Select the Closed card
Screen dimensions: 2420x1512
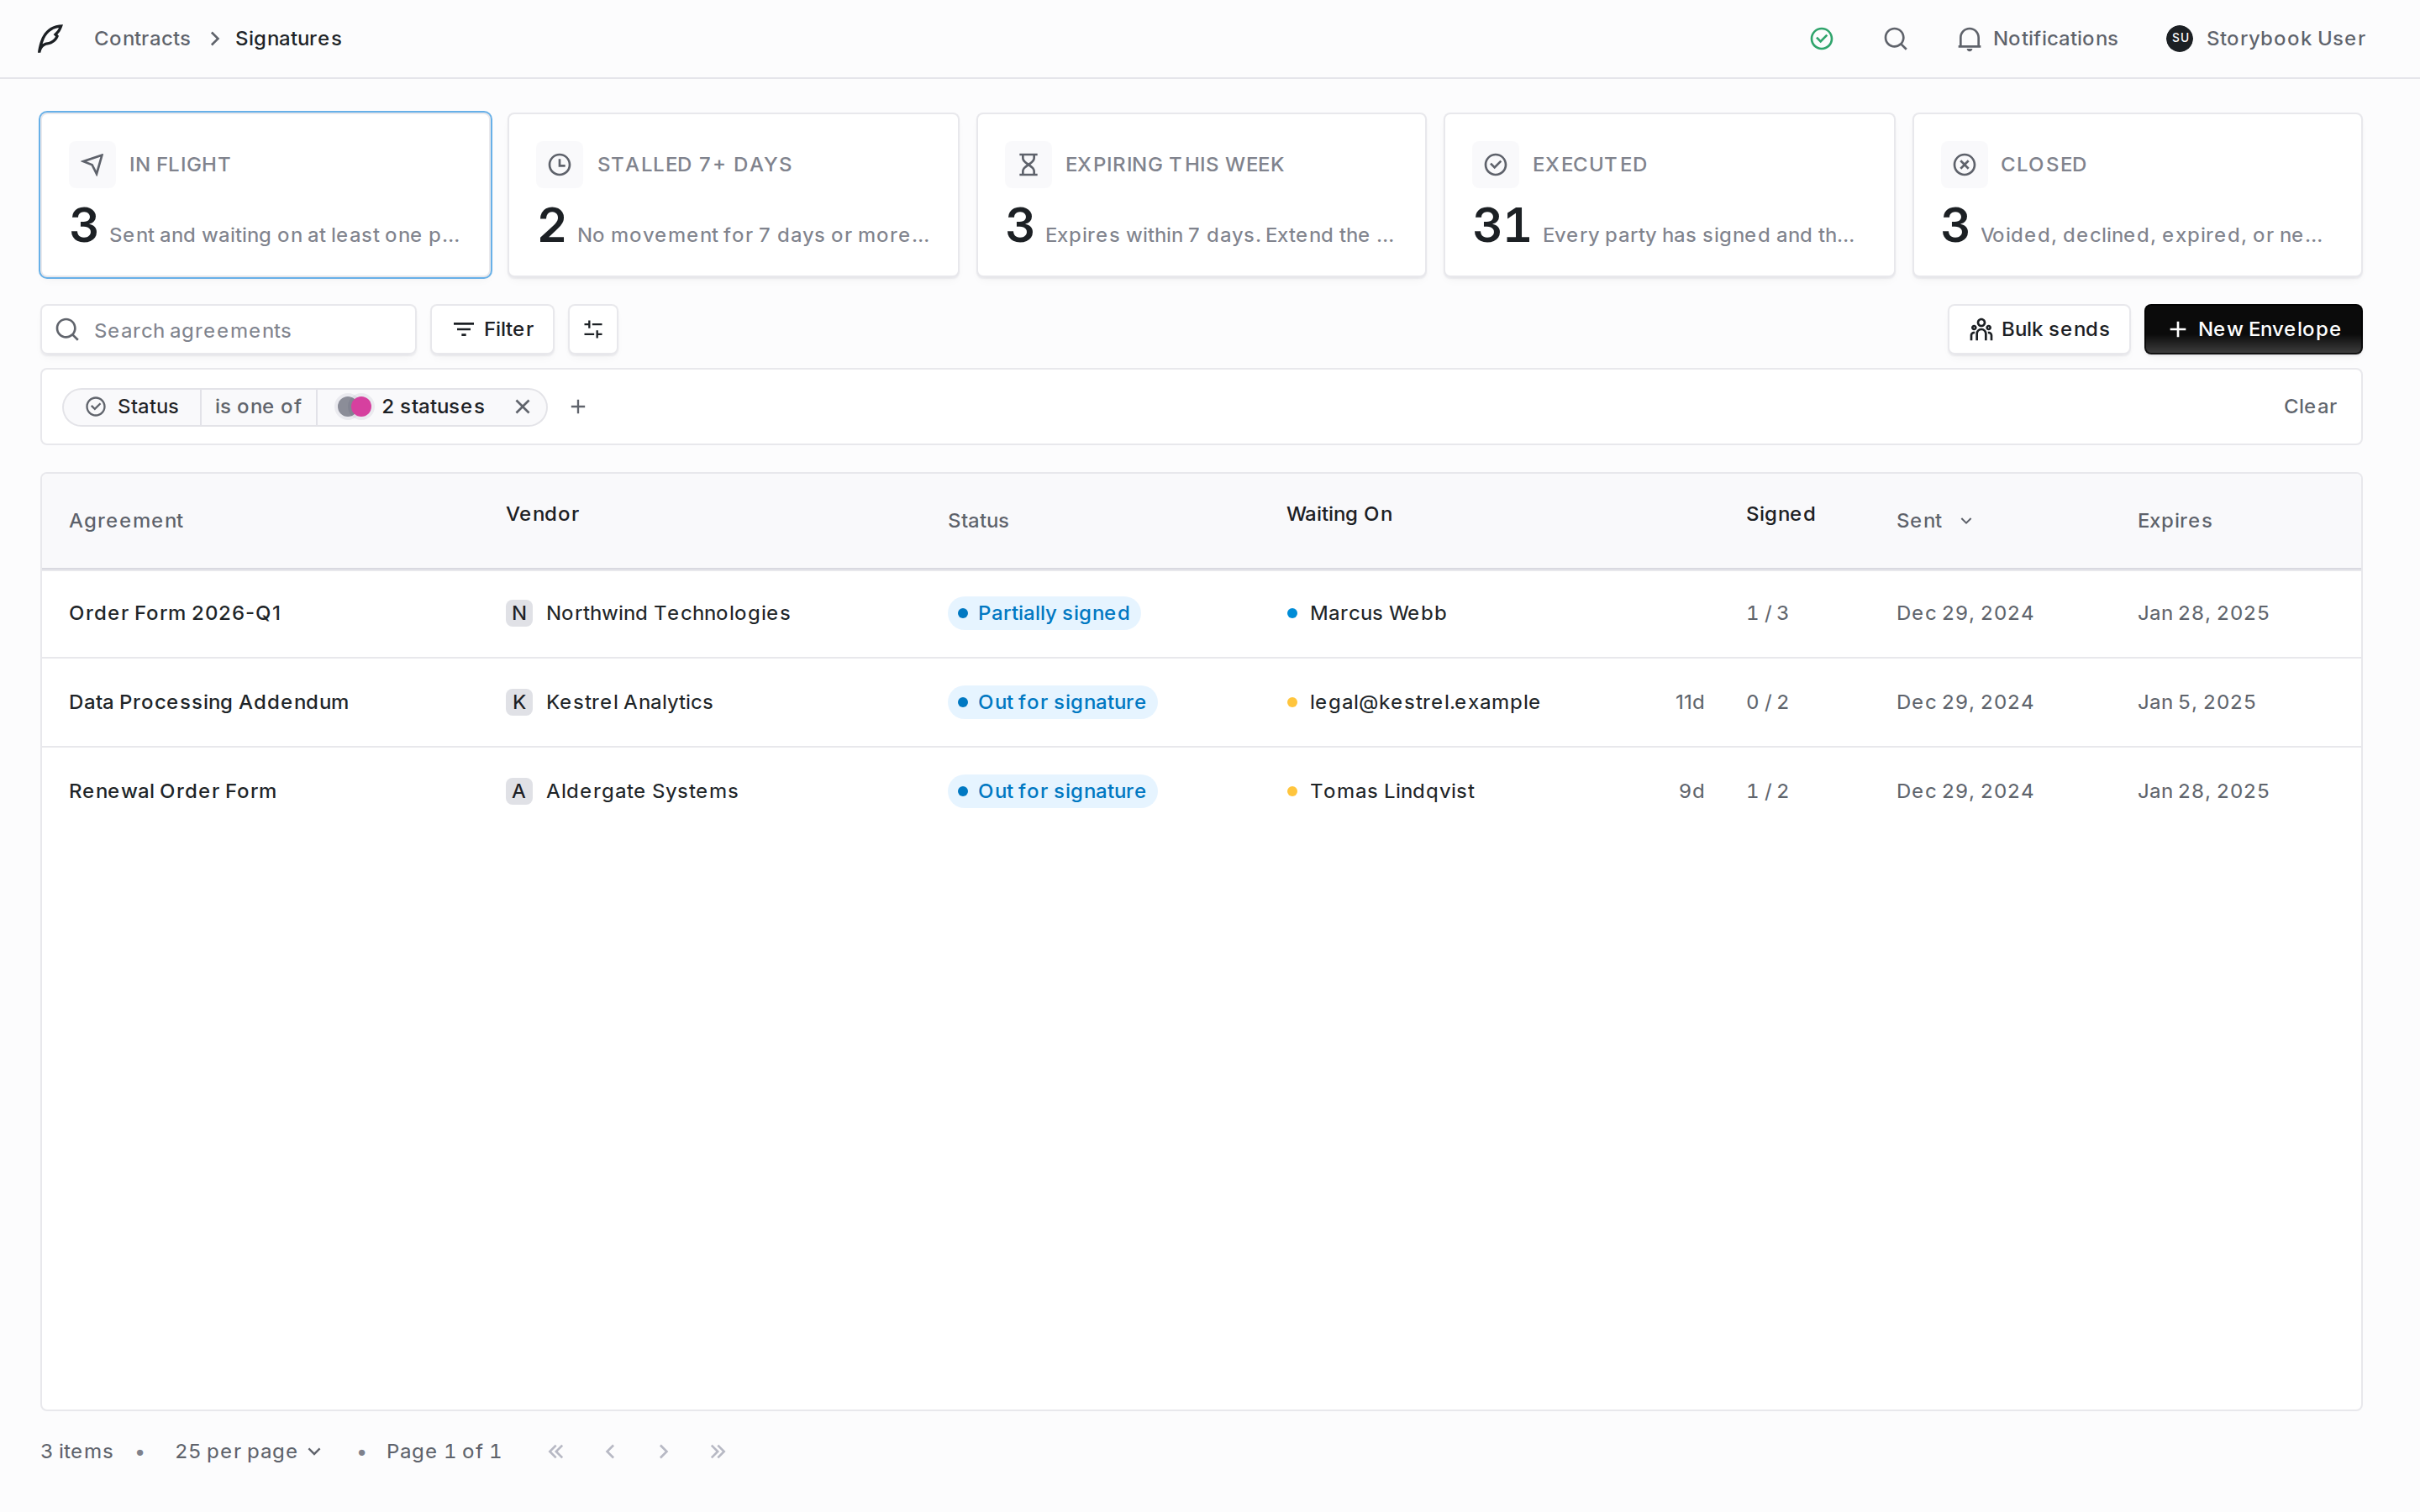pos(2137,195)
